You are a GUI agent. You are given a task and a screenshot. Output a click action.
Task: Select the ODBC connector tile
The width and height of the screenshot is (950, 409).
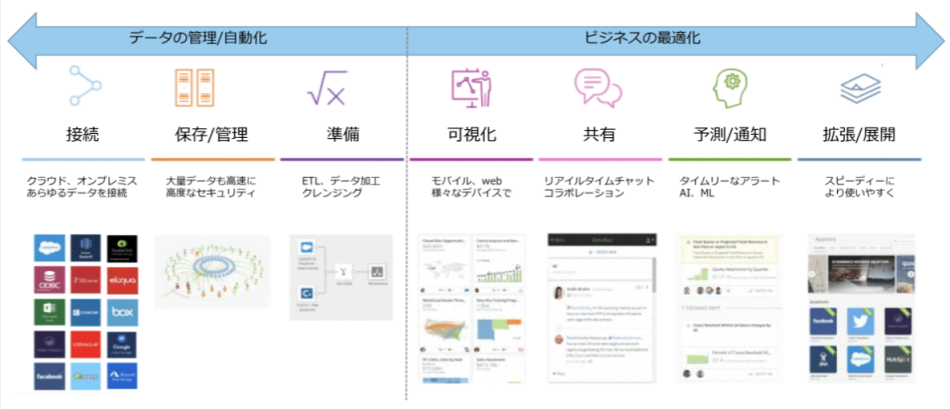[x=49, y=281]
